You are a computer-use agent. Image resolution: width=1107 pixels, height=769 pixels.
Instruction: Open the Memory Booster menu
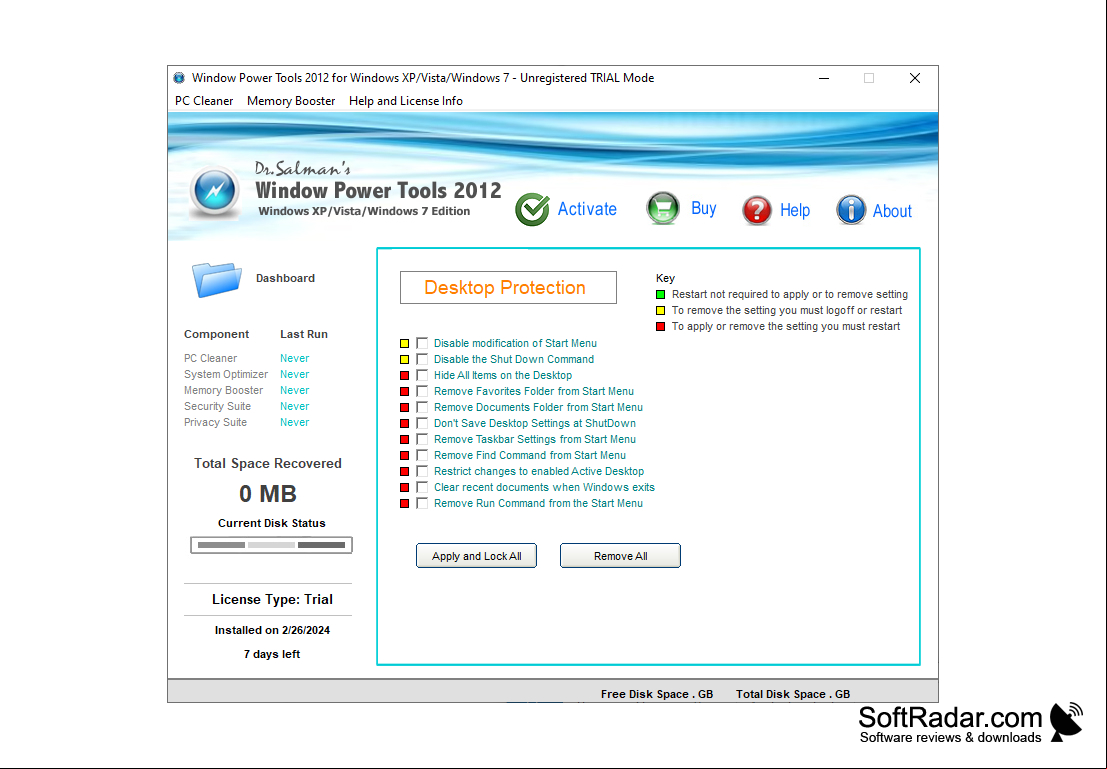coord(291,101)
